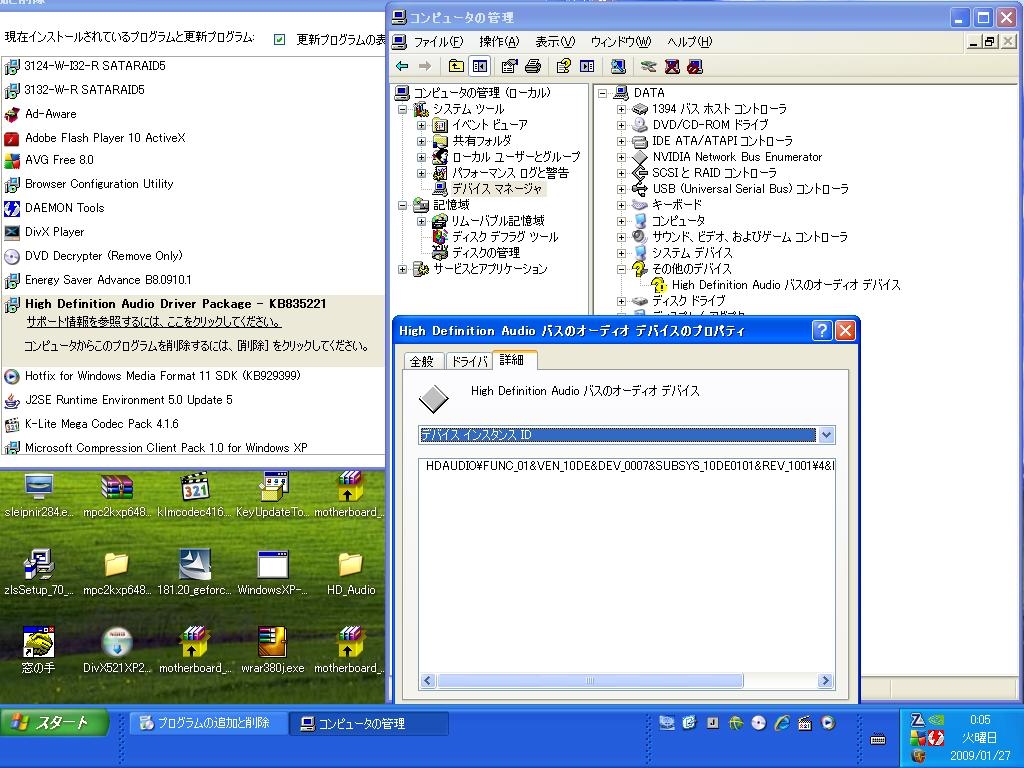Open the Device Instance ID dropdown
Screen dimensions: 1024x768
[825, 435]
